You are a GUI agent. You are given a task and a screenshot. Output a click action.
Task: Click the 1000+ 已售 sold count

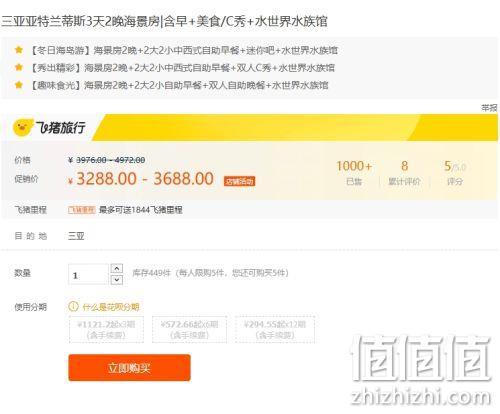pyautogui.click(x=354, y=173)
